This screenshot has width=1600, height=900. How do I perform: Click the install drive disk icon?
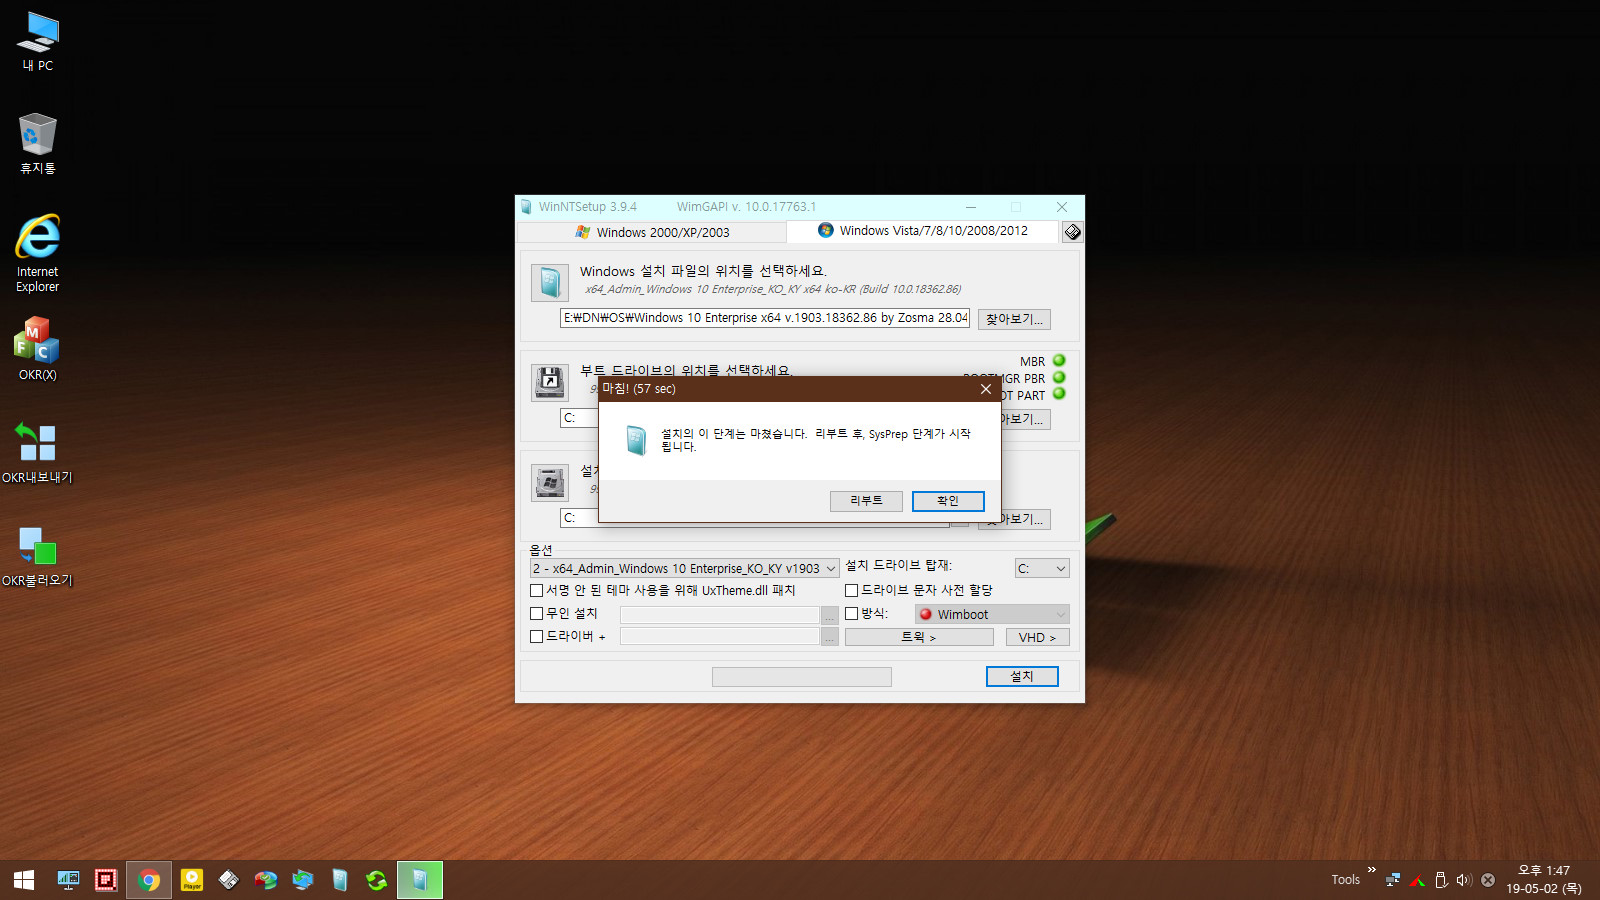[550, 483]
